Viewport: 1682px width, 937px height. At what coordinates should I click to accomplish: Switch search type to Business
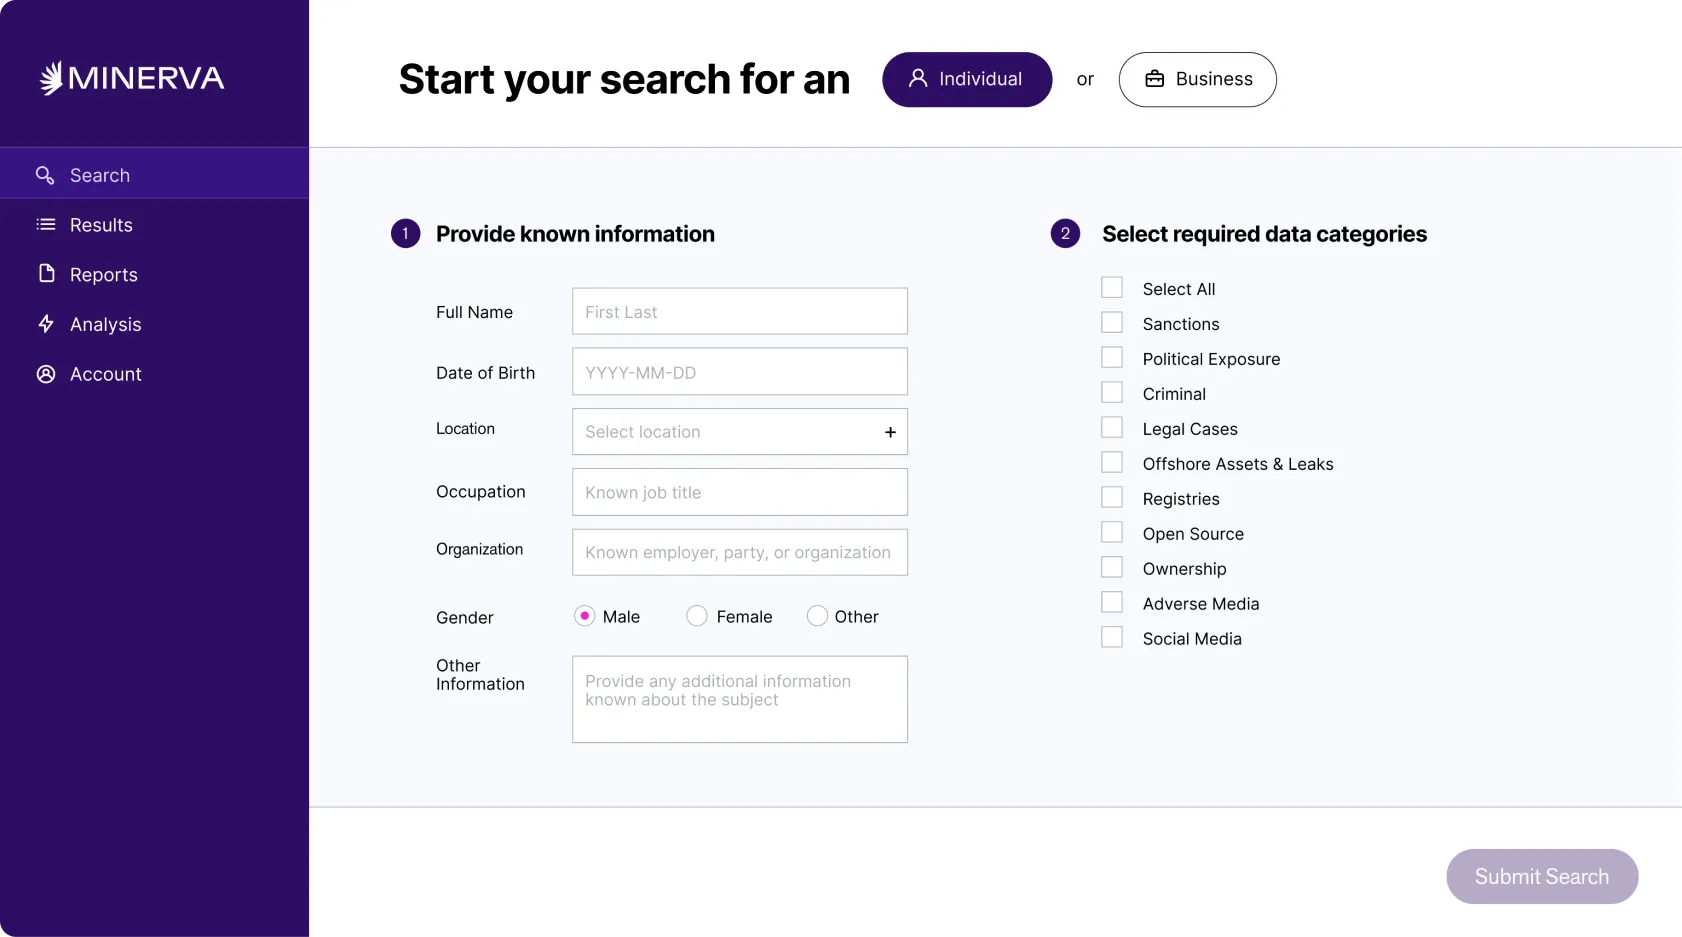(x=1197, y=79)
